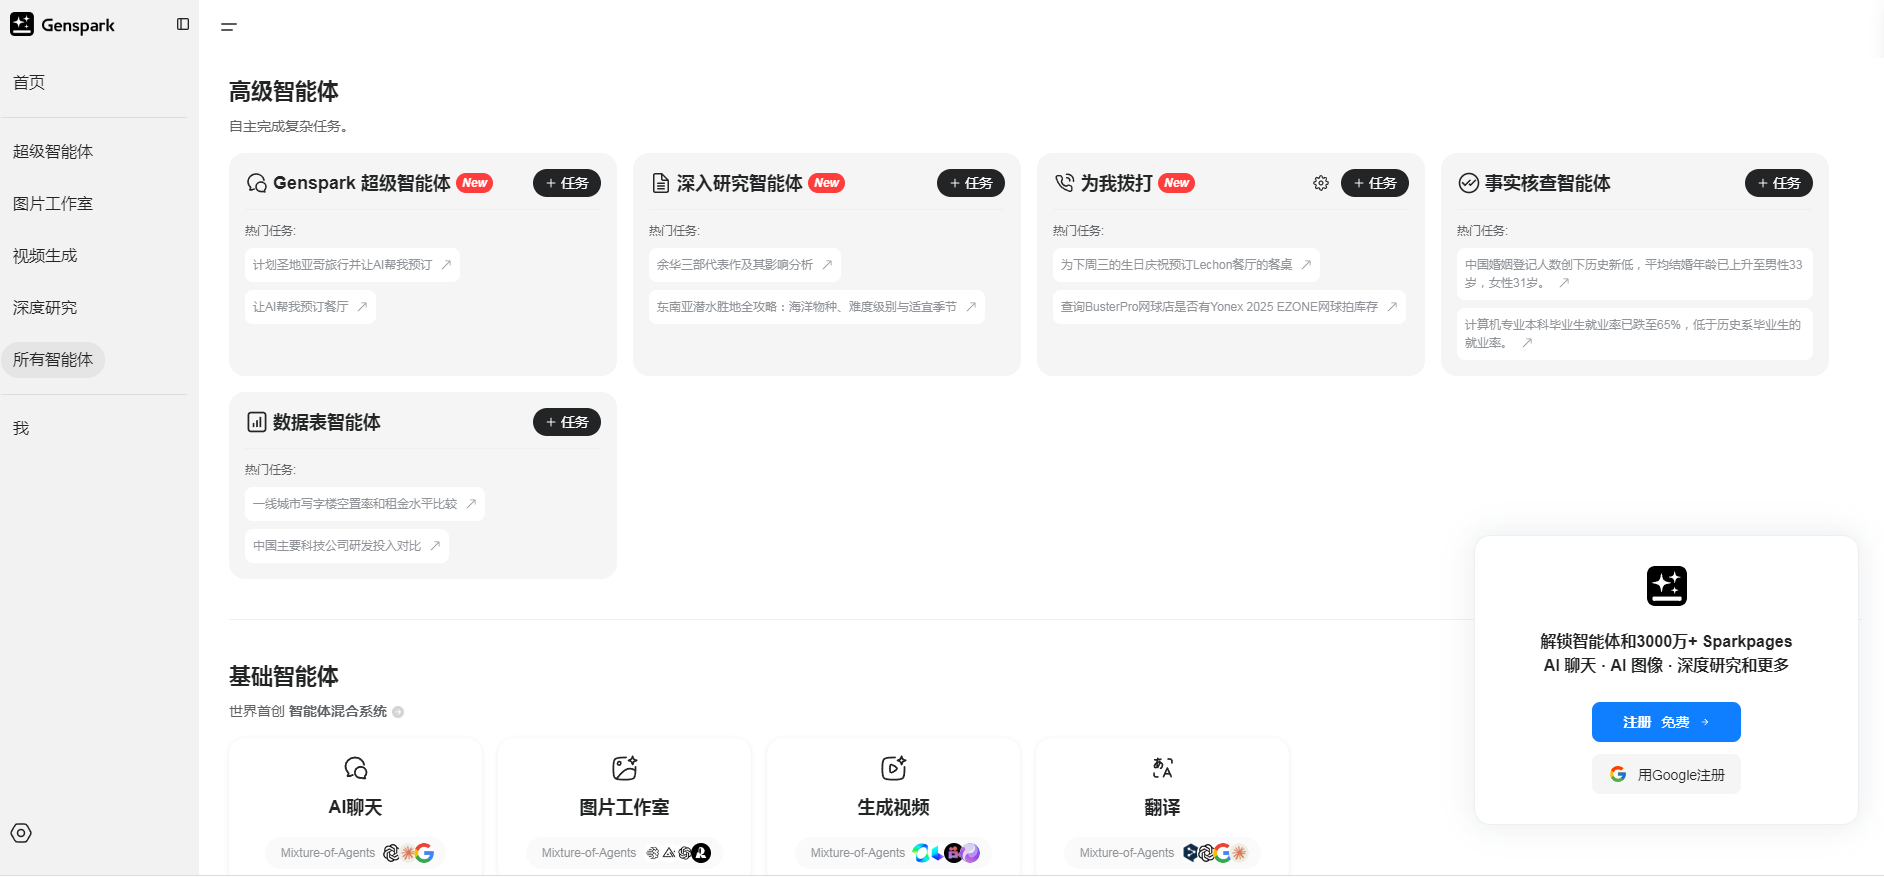The width and height of the screenshot is (1884, 878).
Task: Click the Genspark logo icon
Action: [x=22, y=25]
